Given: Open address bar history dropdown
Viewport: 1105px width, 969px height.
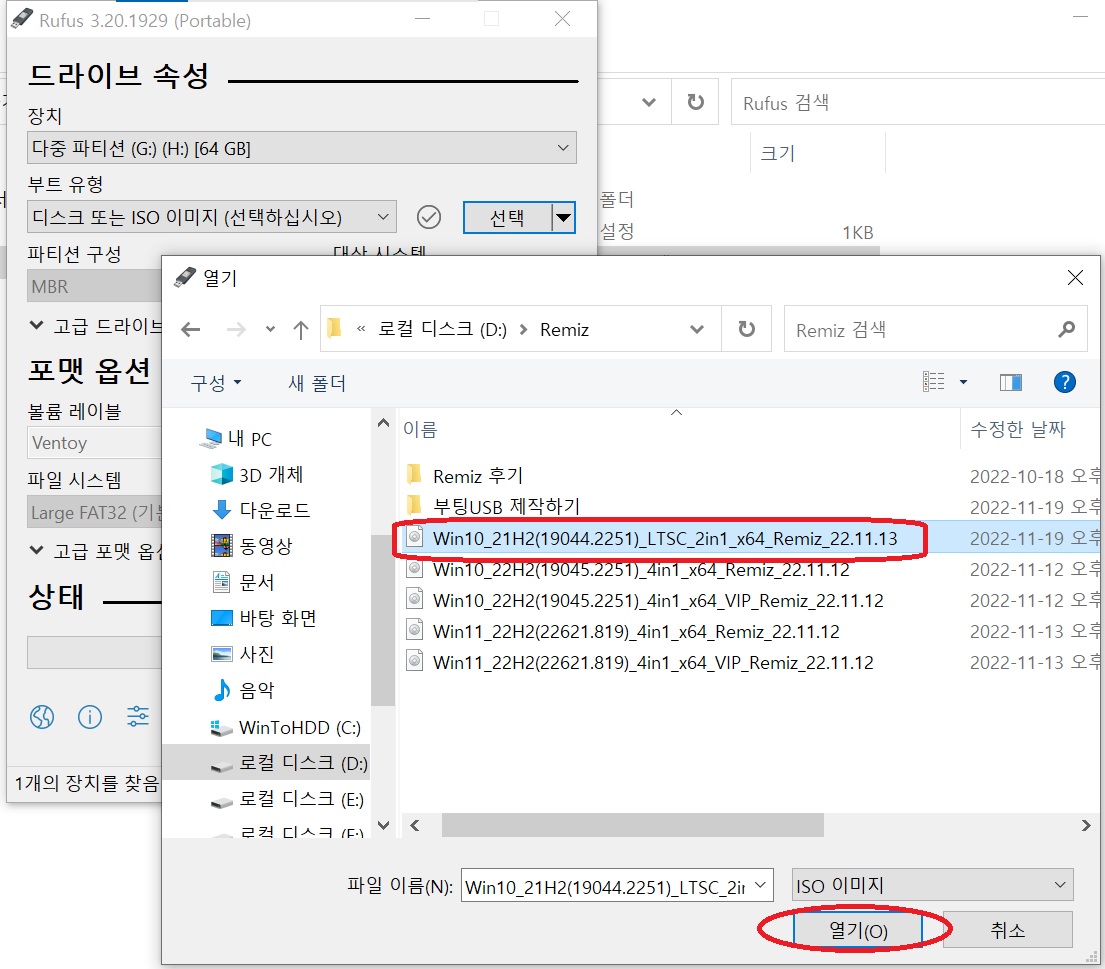Looking at the screenshot, I should click(697, 329).
